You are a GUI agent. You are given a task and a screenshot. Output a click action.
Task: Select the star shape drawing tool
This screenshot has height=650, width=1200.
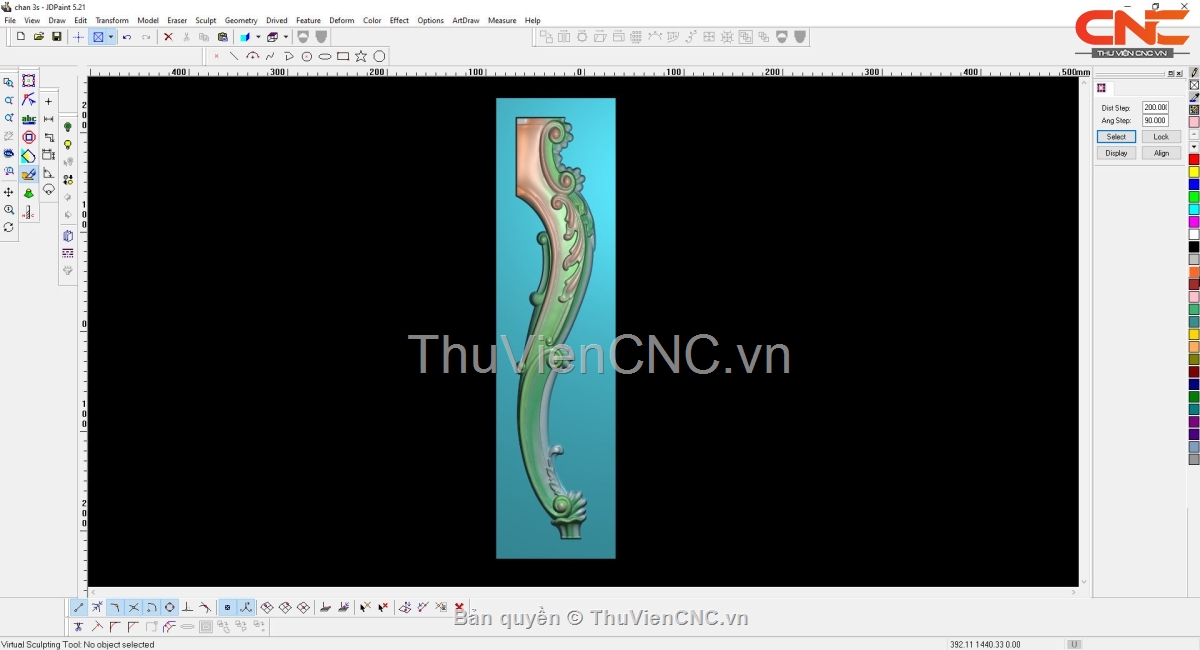pyautogui.click(x=361, y=57)
